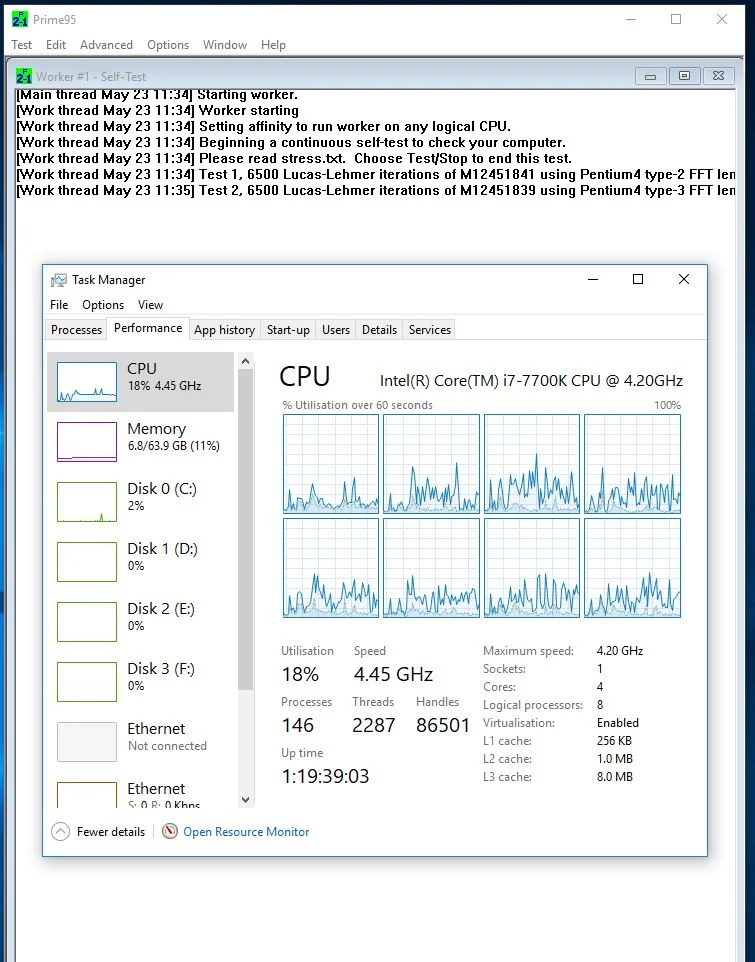This screenshot has height=962, width=755.
Task: Open the Prime95 Window menu
Action: pos(225,45)
